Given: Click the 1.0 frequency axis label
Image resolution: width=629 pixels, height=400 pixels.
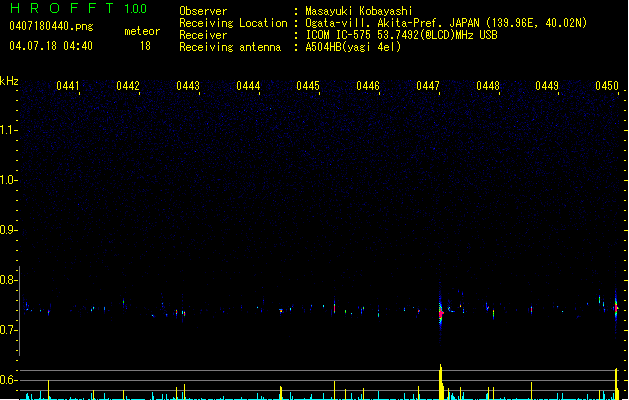Looking at the screenshot, I should click(8, 180).
